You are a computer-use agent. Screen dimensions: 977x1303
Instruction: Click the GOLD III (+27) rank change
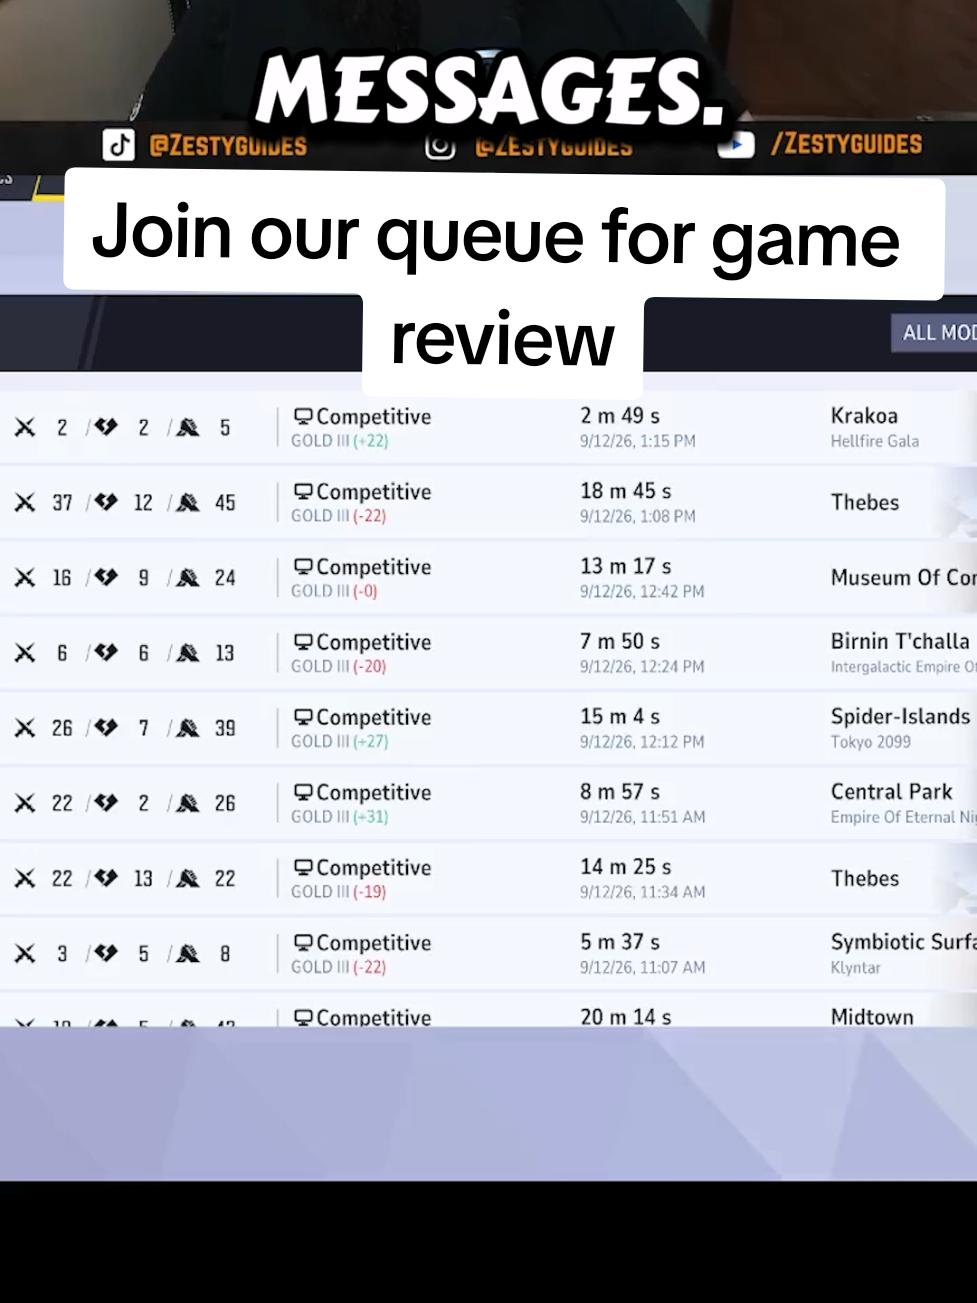(x=339, y=741)
